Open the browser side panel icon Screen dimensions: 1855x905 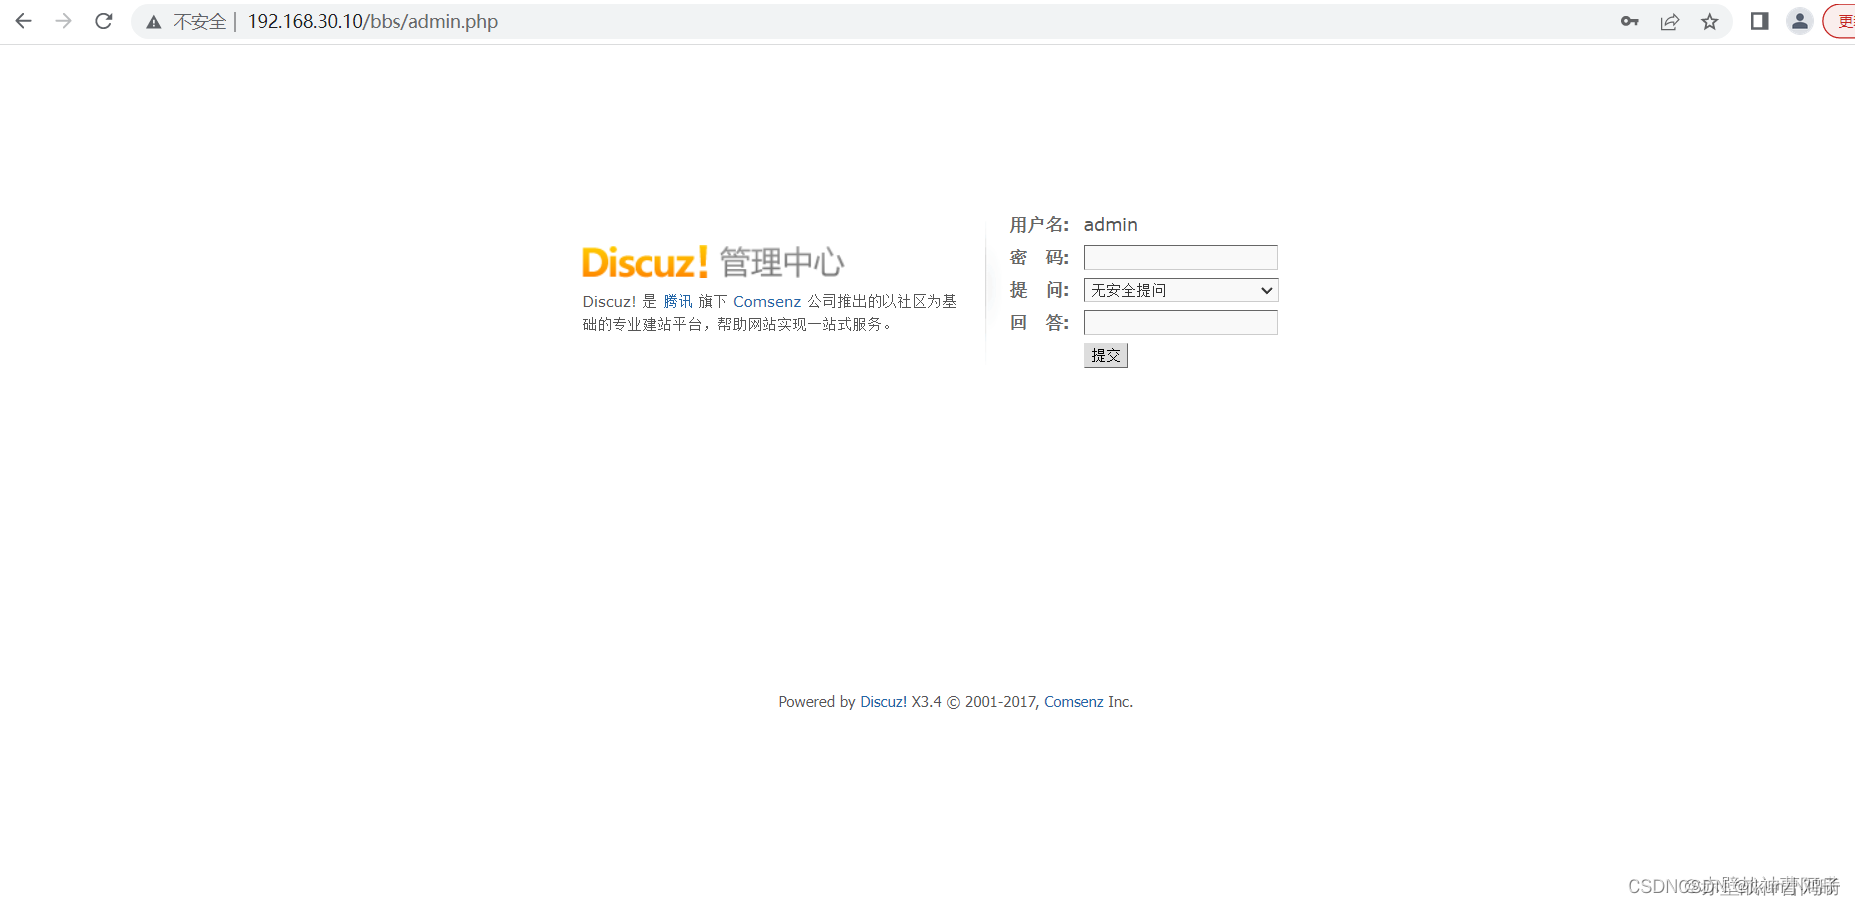click(x=1759, y=21)
